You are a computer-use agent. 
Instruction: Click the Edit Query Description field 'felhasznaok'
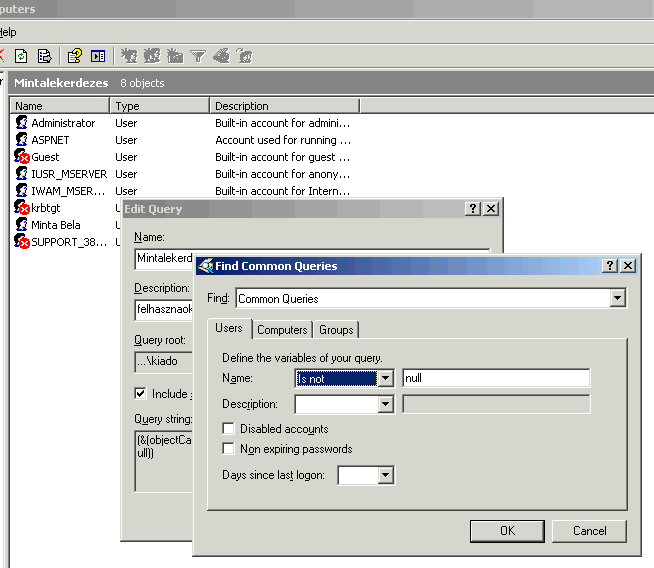(x=164, y=309)
